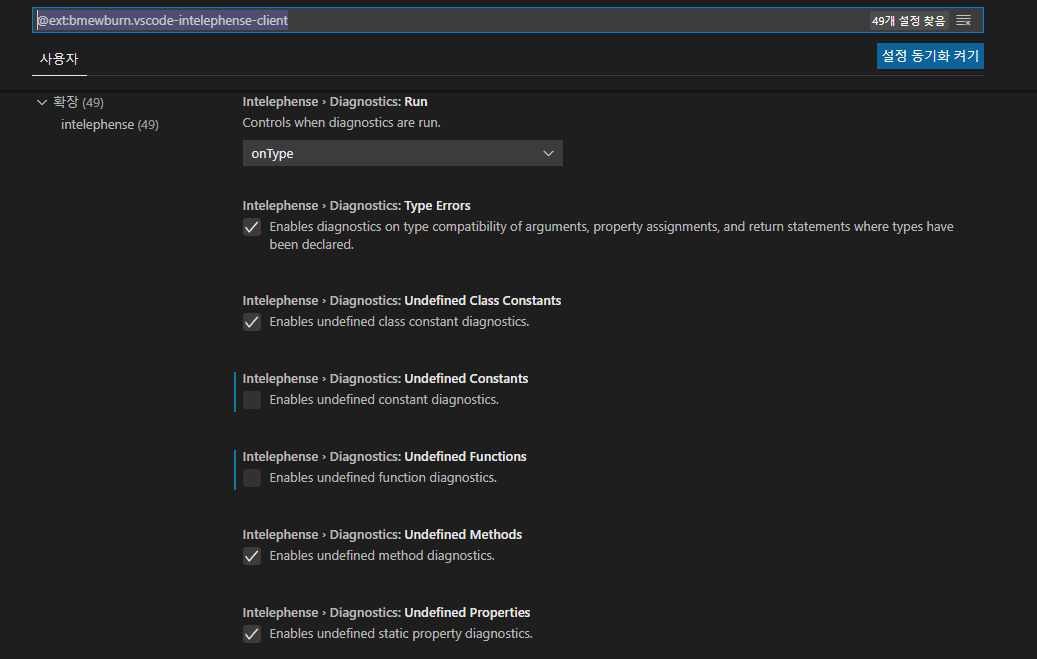Select the intelephense (49) tree item
Viewport: 1037px width, 659px height.
coord(110,124)
